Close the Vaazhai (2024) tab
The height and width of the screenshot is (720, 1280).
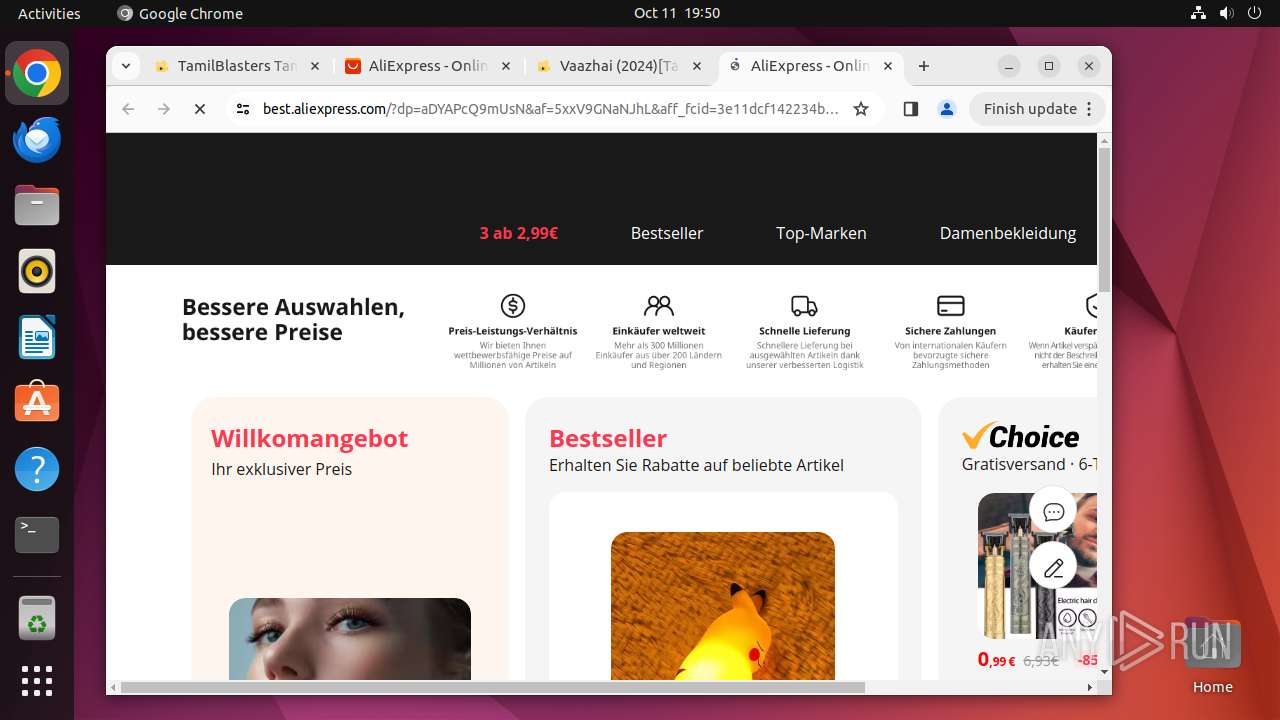[x=696, y=66]
